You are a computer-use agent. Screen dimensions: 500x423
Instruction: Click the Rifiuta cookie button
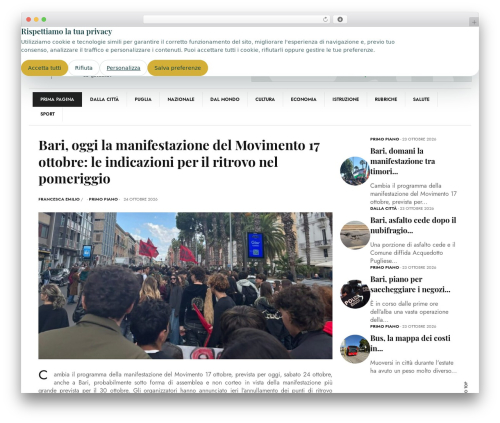83,68
